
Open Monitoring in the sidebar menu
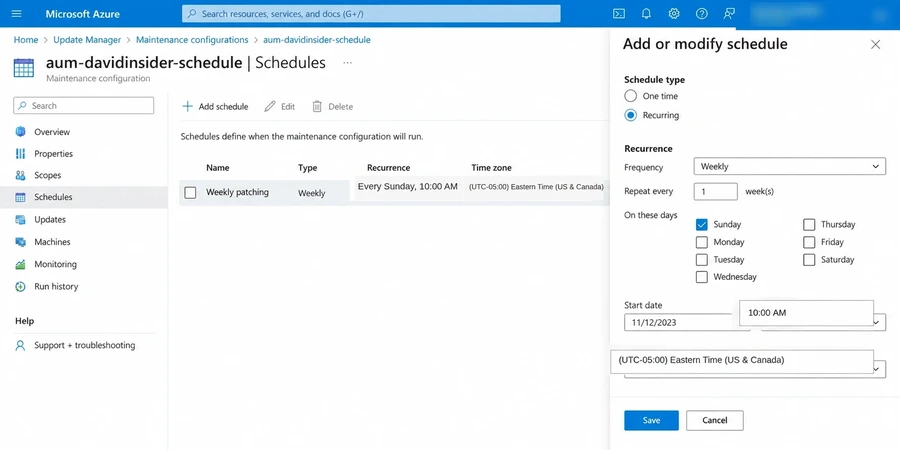(x=55, y=264)
